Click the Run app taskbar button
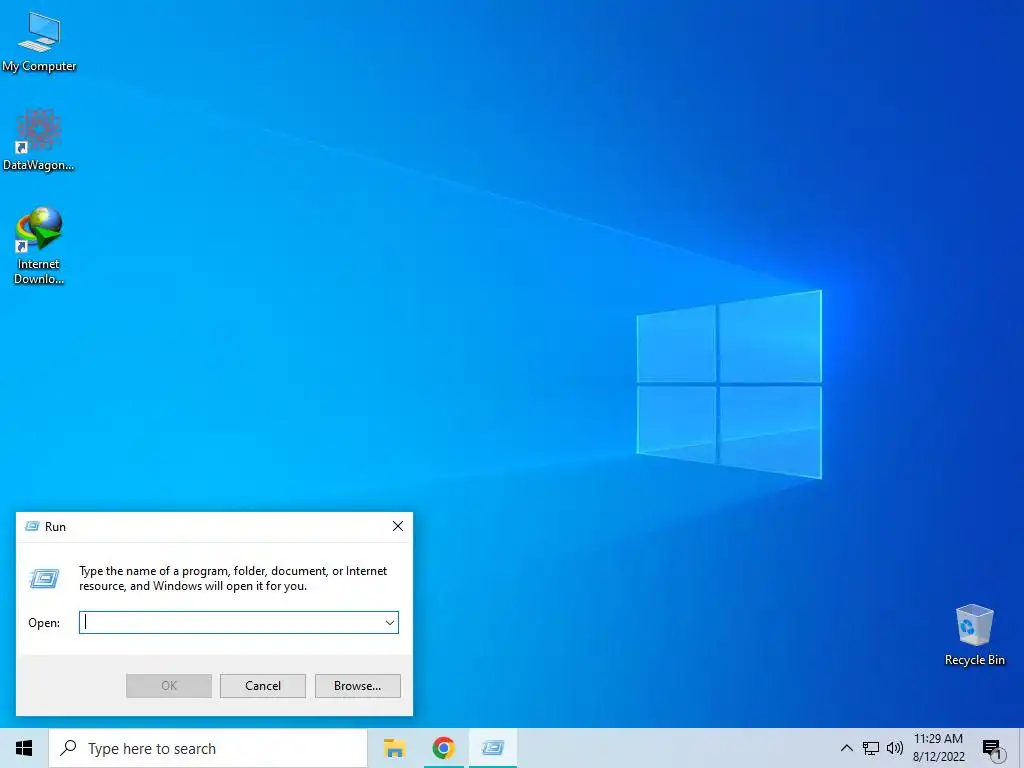This screenshot has width=1024, height=768. coord(493,748)
